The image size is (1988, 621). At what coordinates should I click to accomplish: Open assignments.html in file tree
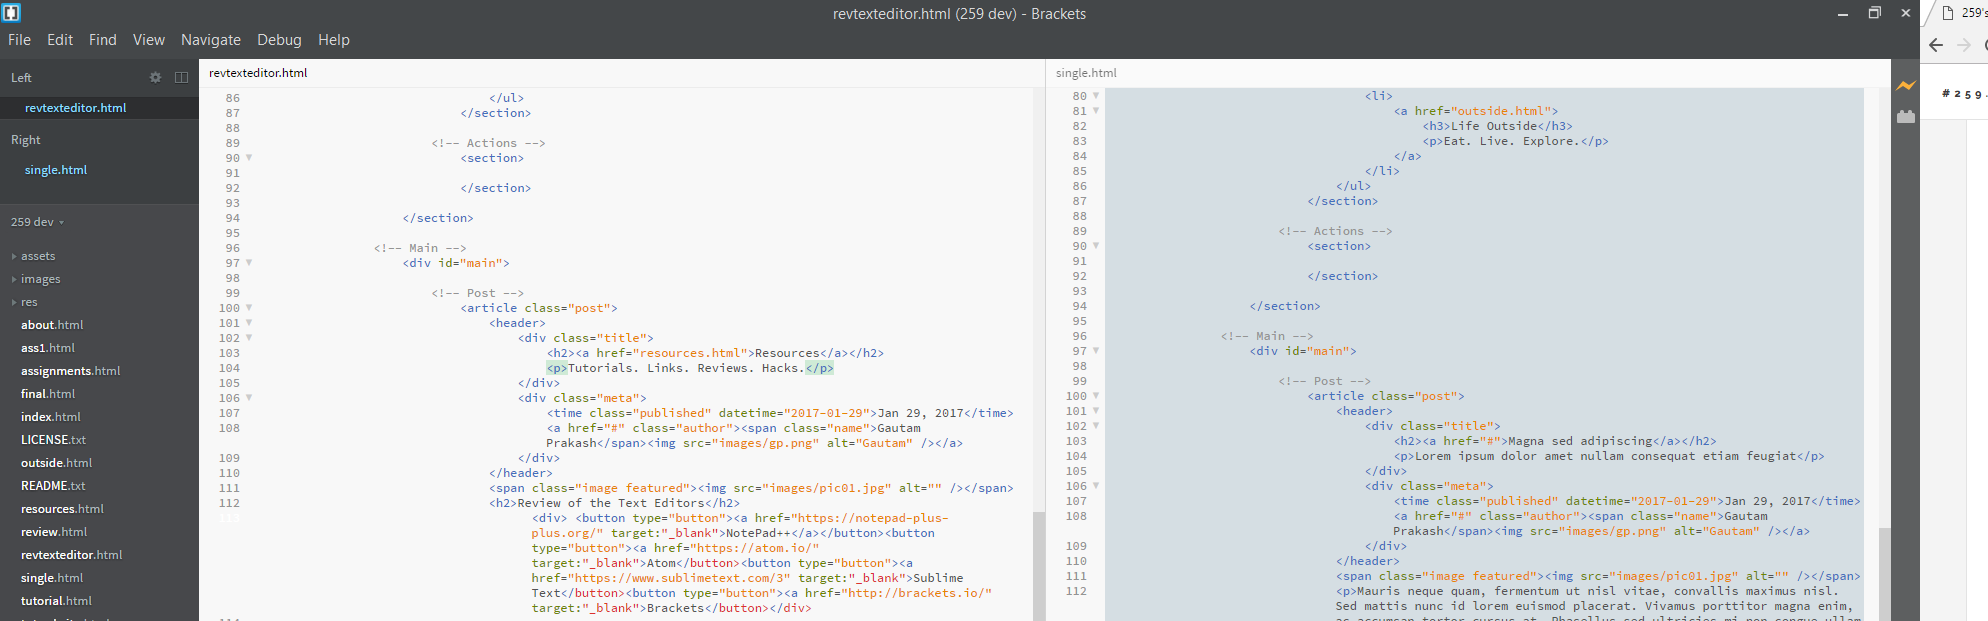[x=70, y=371]
